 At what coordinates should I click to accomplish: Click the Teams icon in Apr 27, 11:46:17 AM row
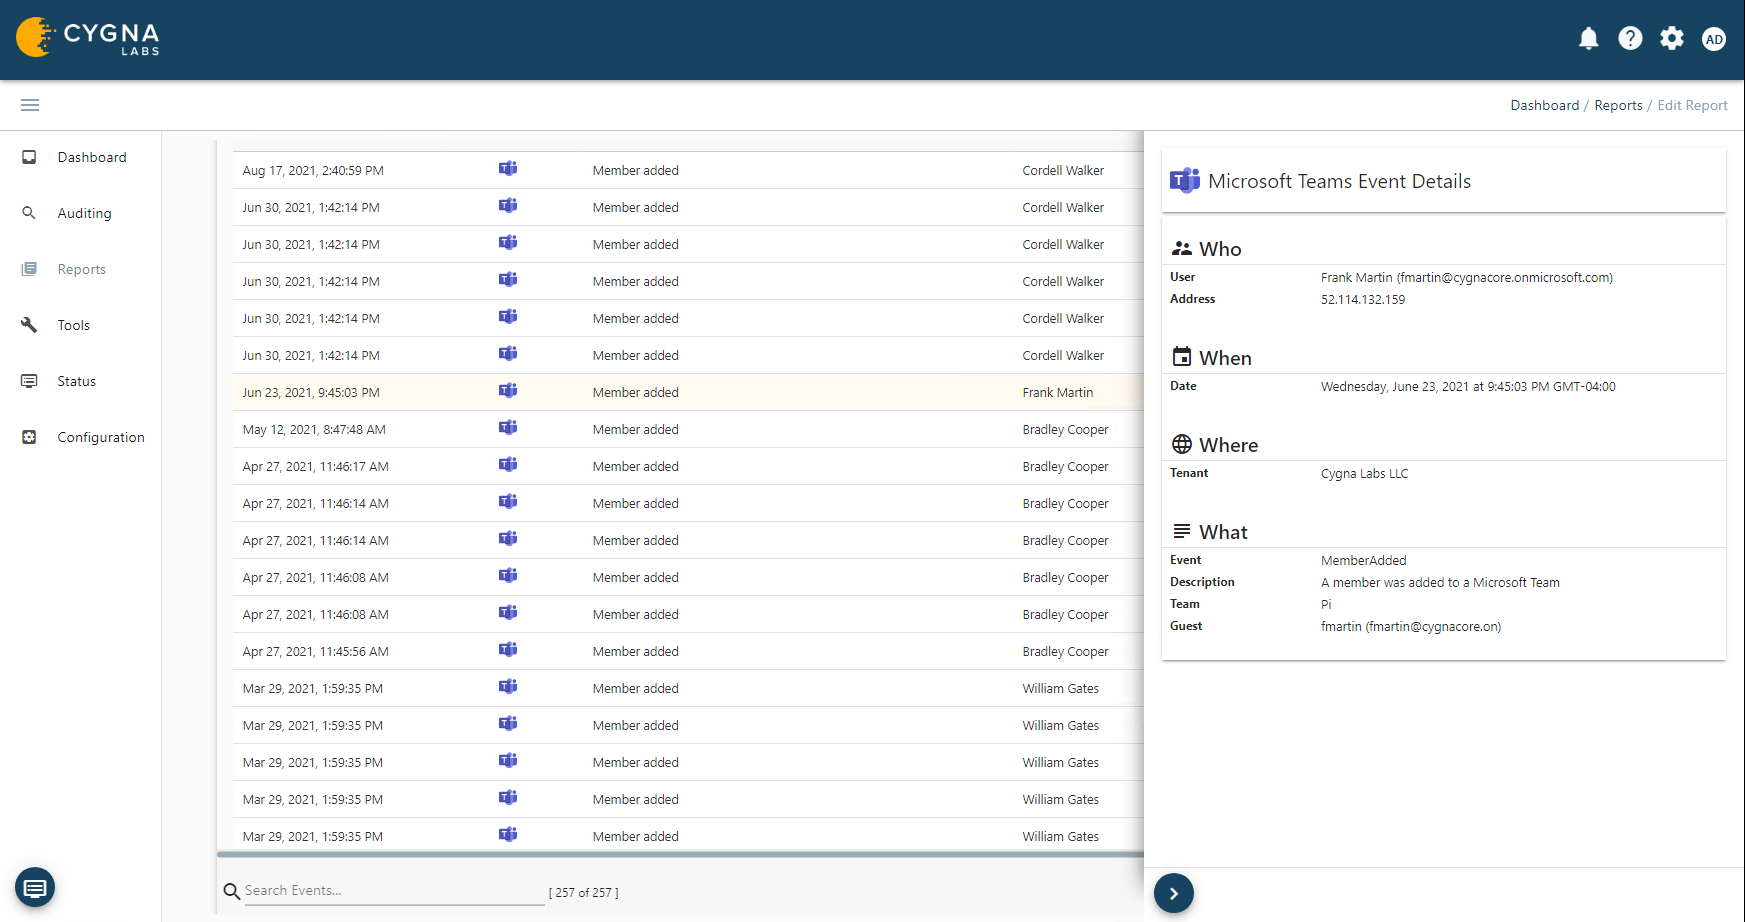coord(508,465)
